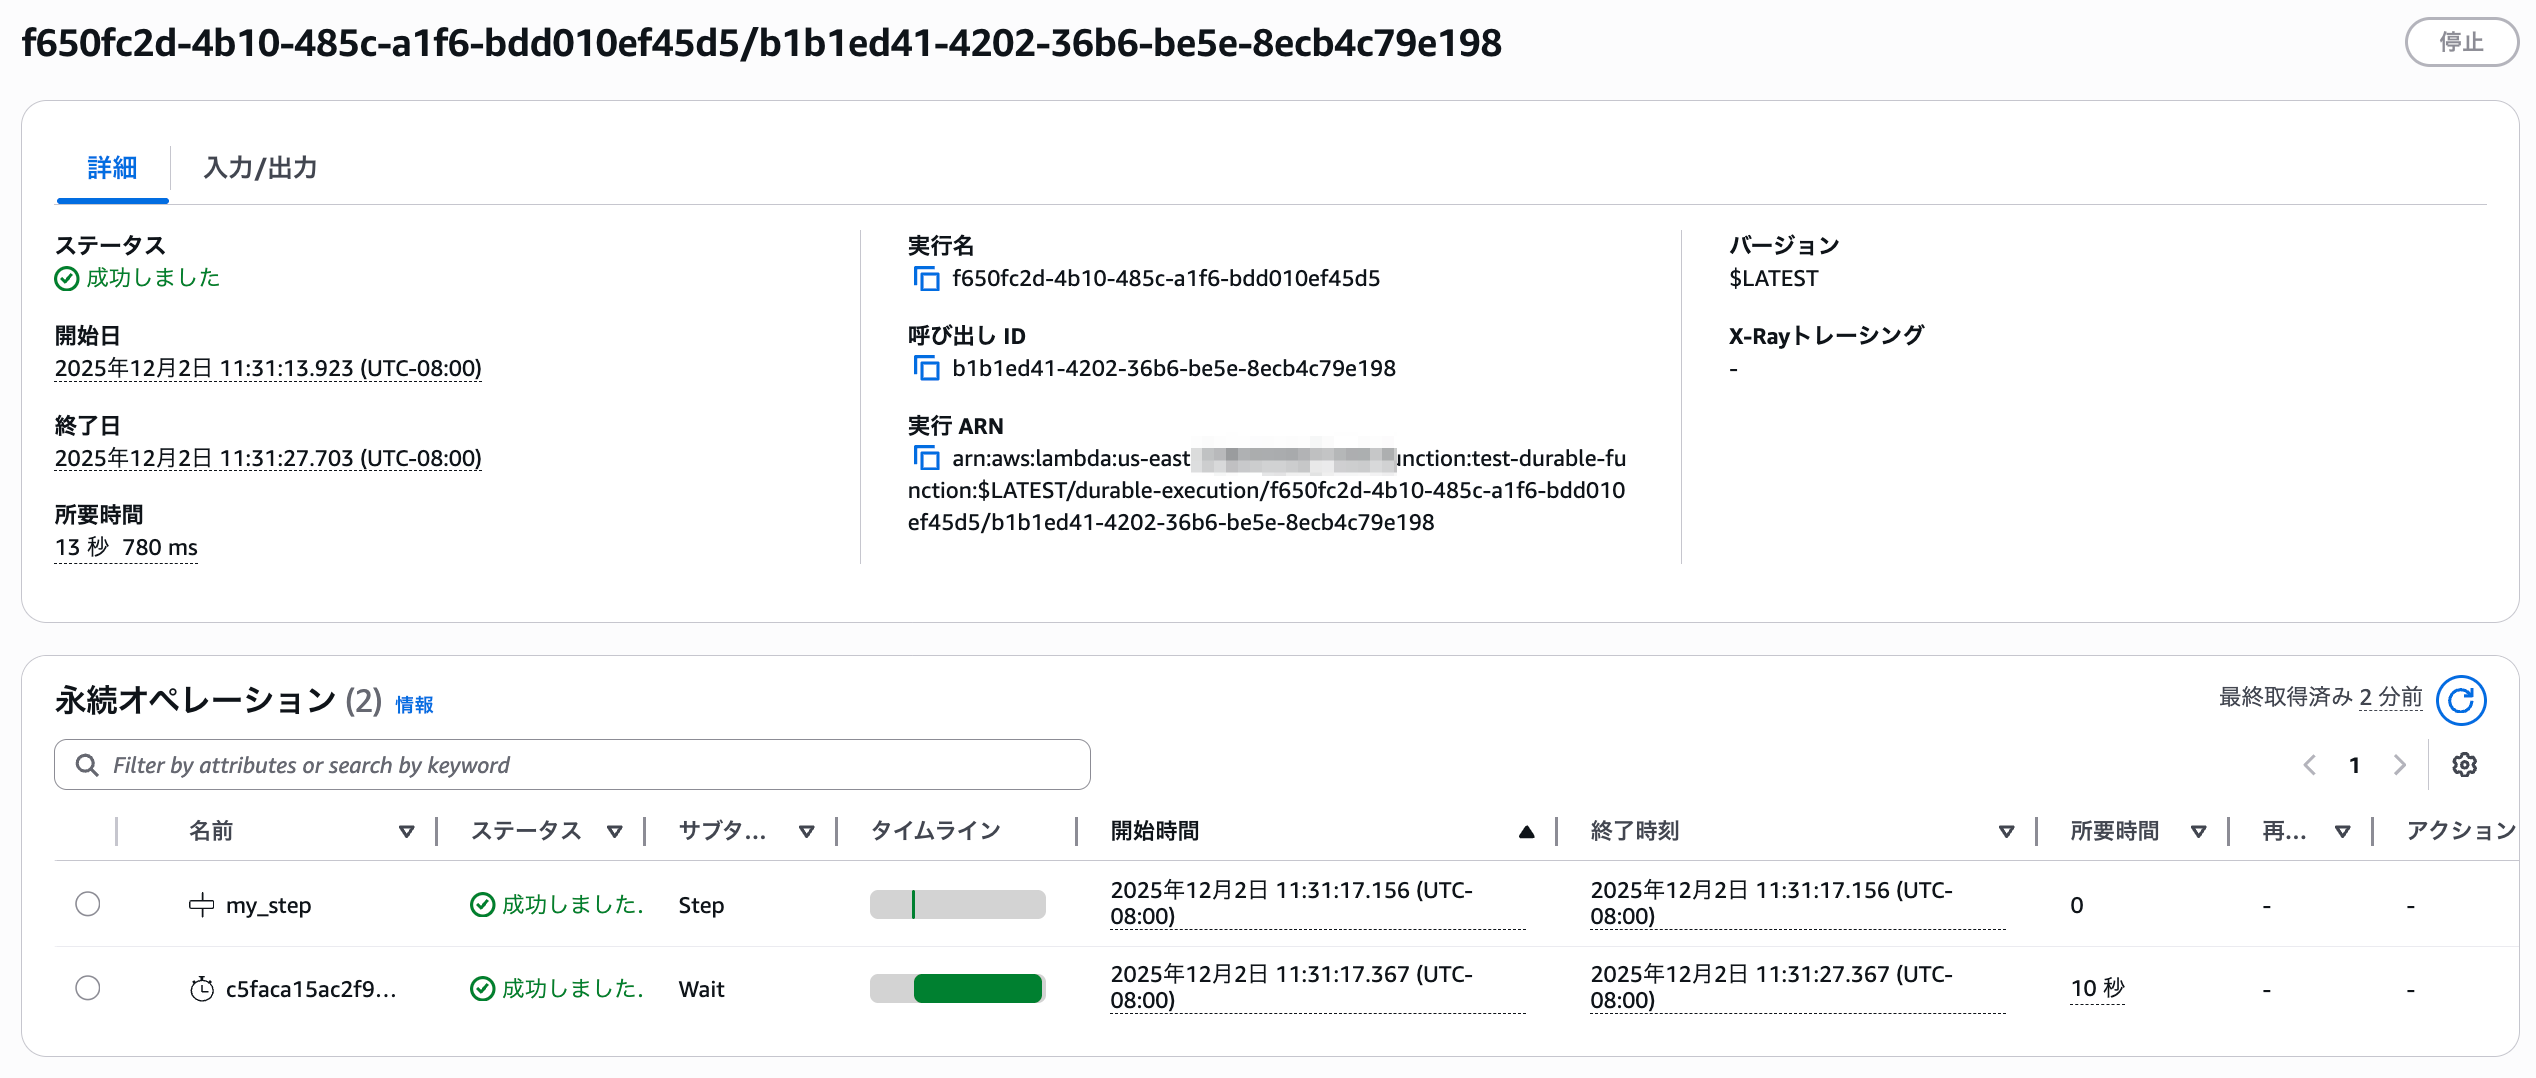Screen dimensions: 2536x1078
Task: Select the 詳細 tab
Action: 112,168
